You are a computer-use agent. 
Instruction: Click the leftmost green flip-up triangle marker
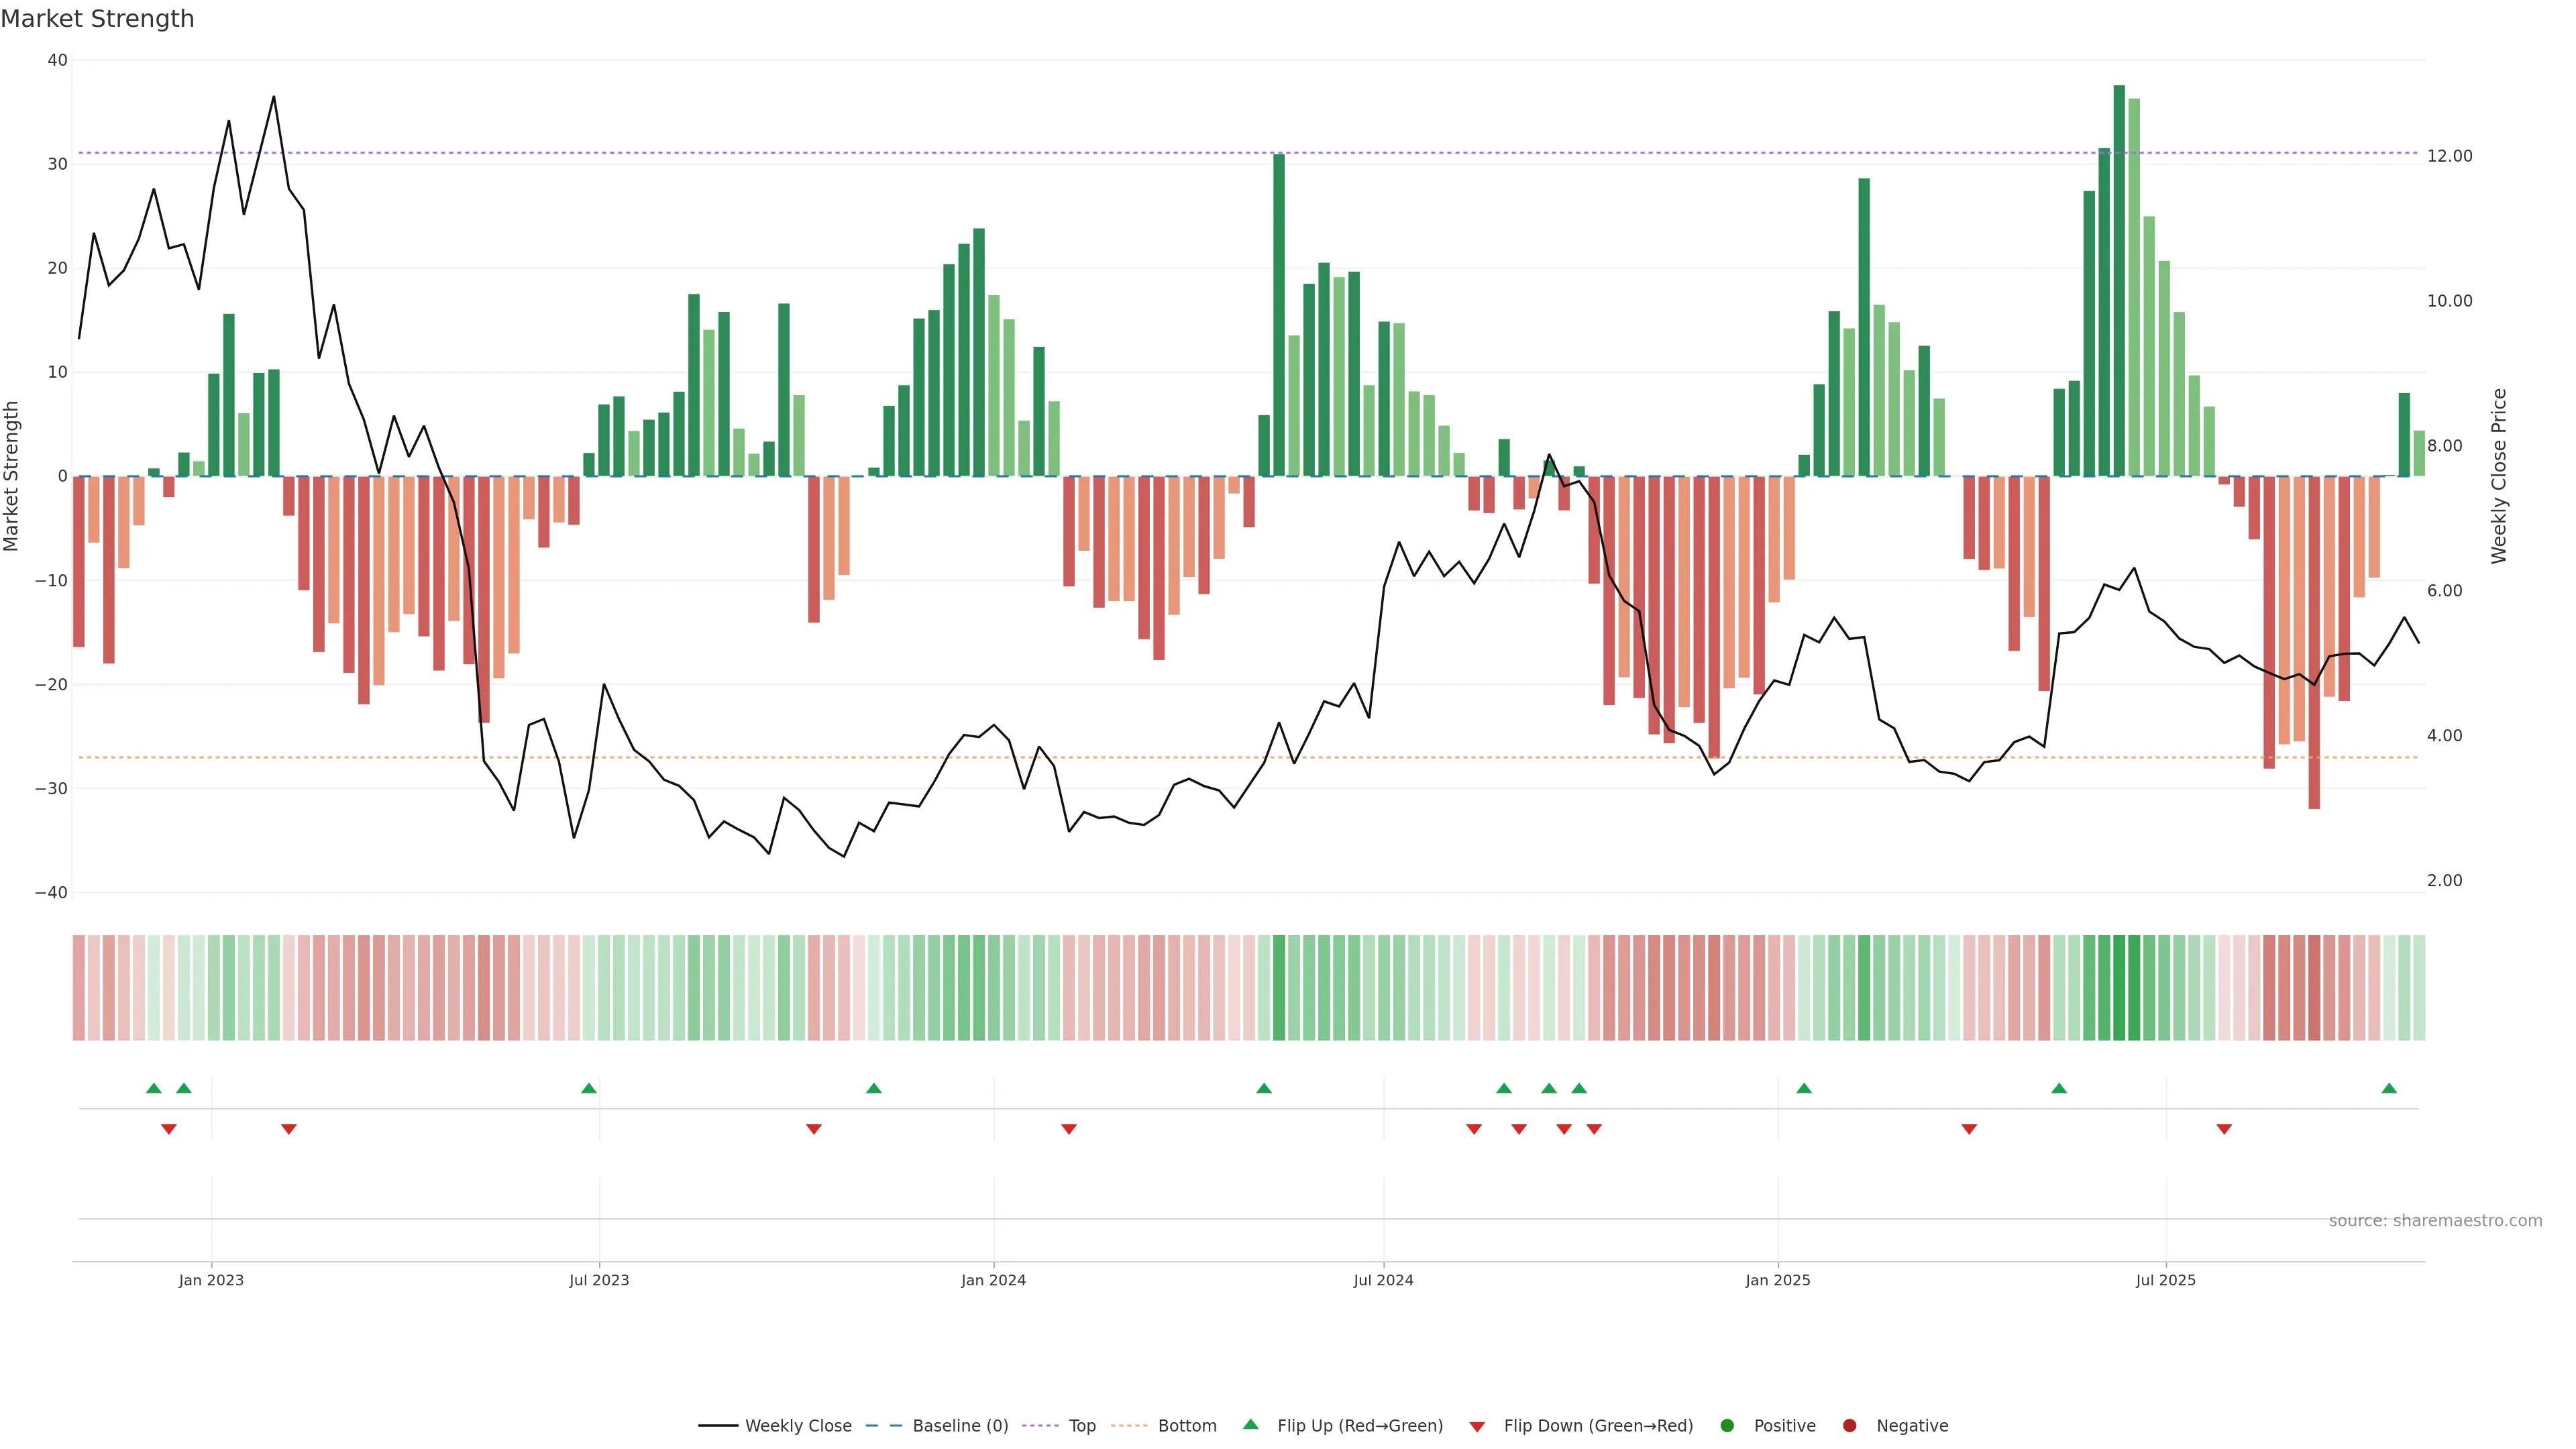coord(153,1088)
